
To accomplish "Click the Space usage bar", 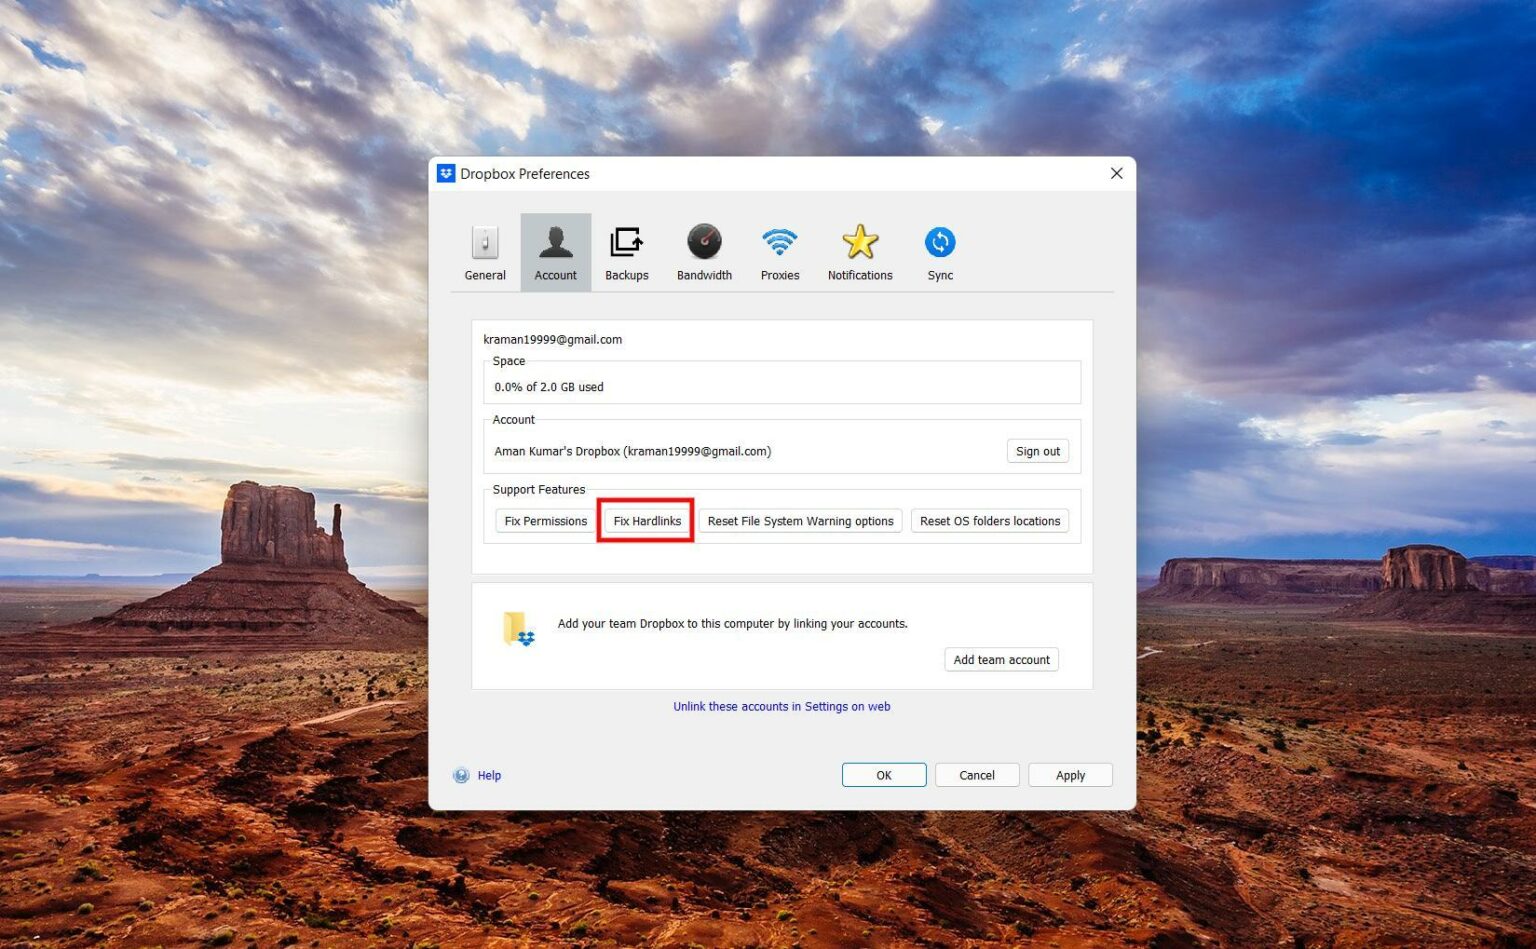I will click(x=781, y=382).
